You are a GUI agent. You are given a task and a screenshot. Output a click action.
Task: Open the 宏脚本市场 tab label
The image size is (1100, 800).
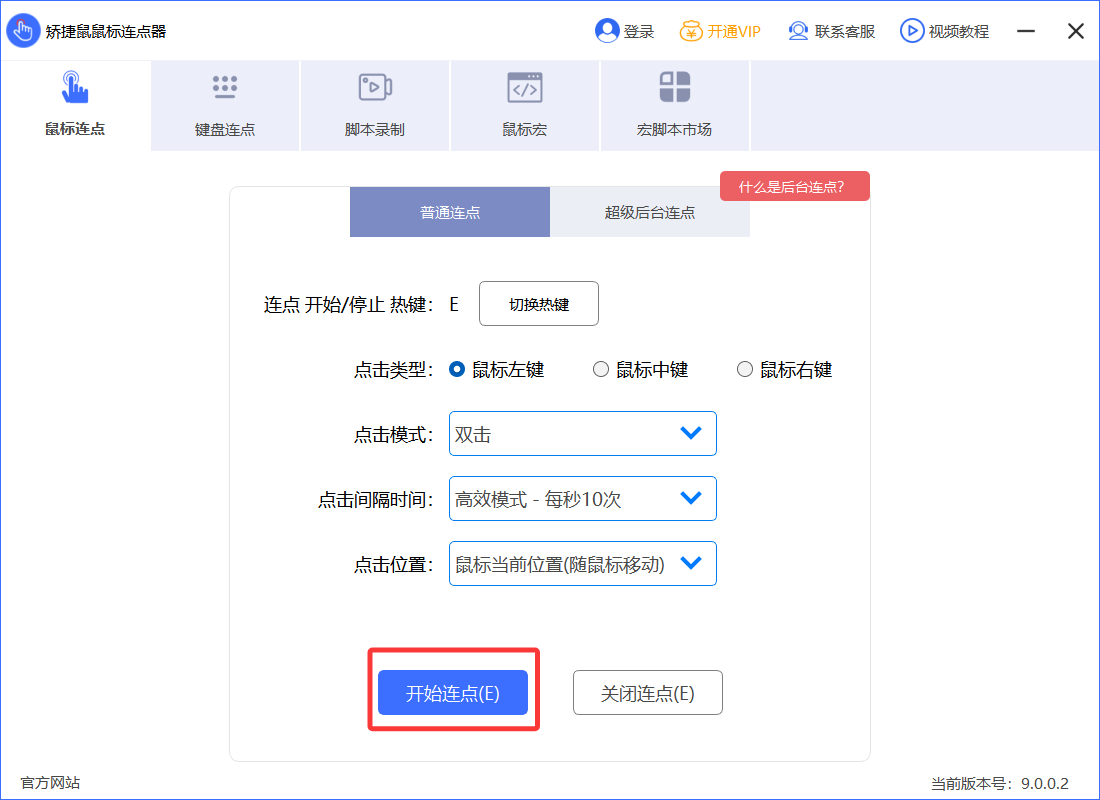(x=674, y=129)
